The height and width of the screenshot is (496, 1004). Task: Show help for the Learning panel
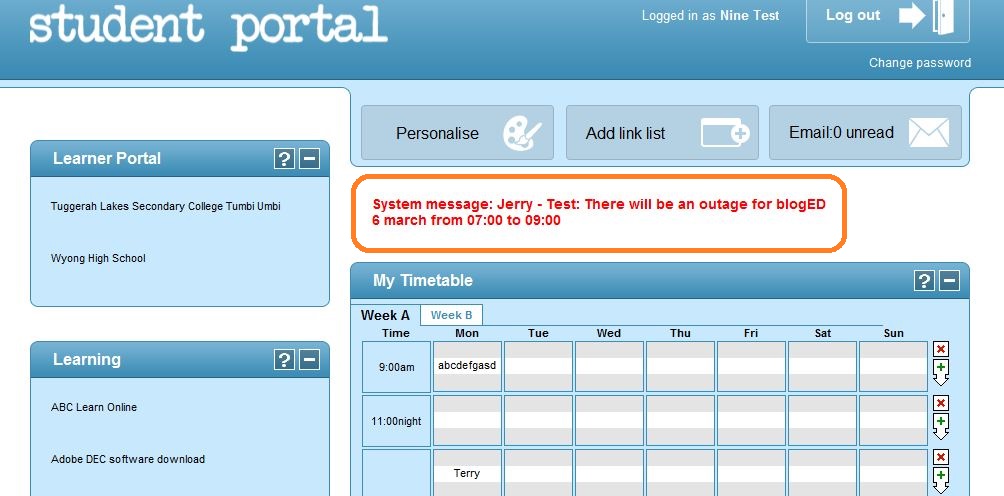[284, 360]
